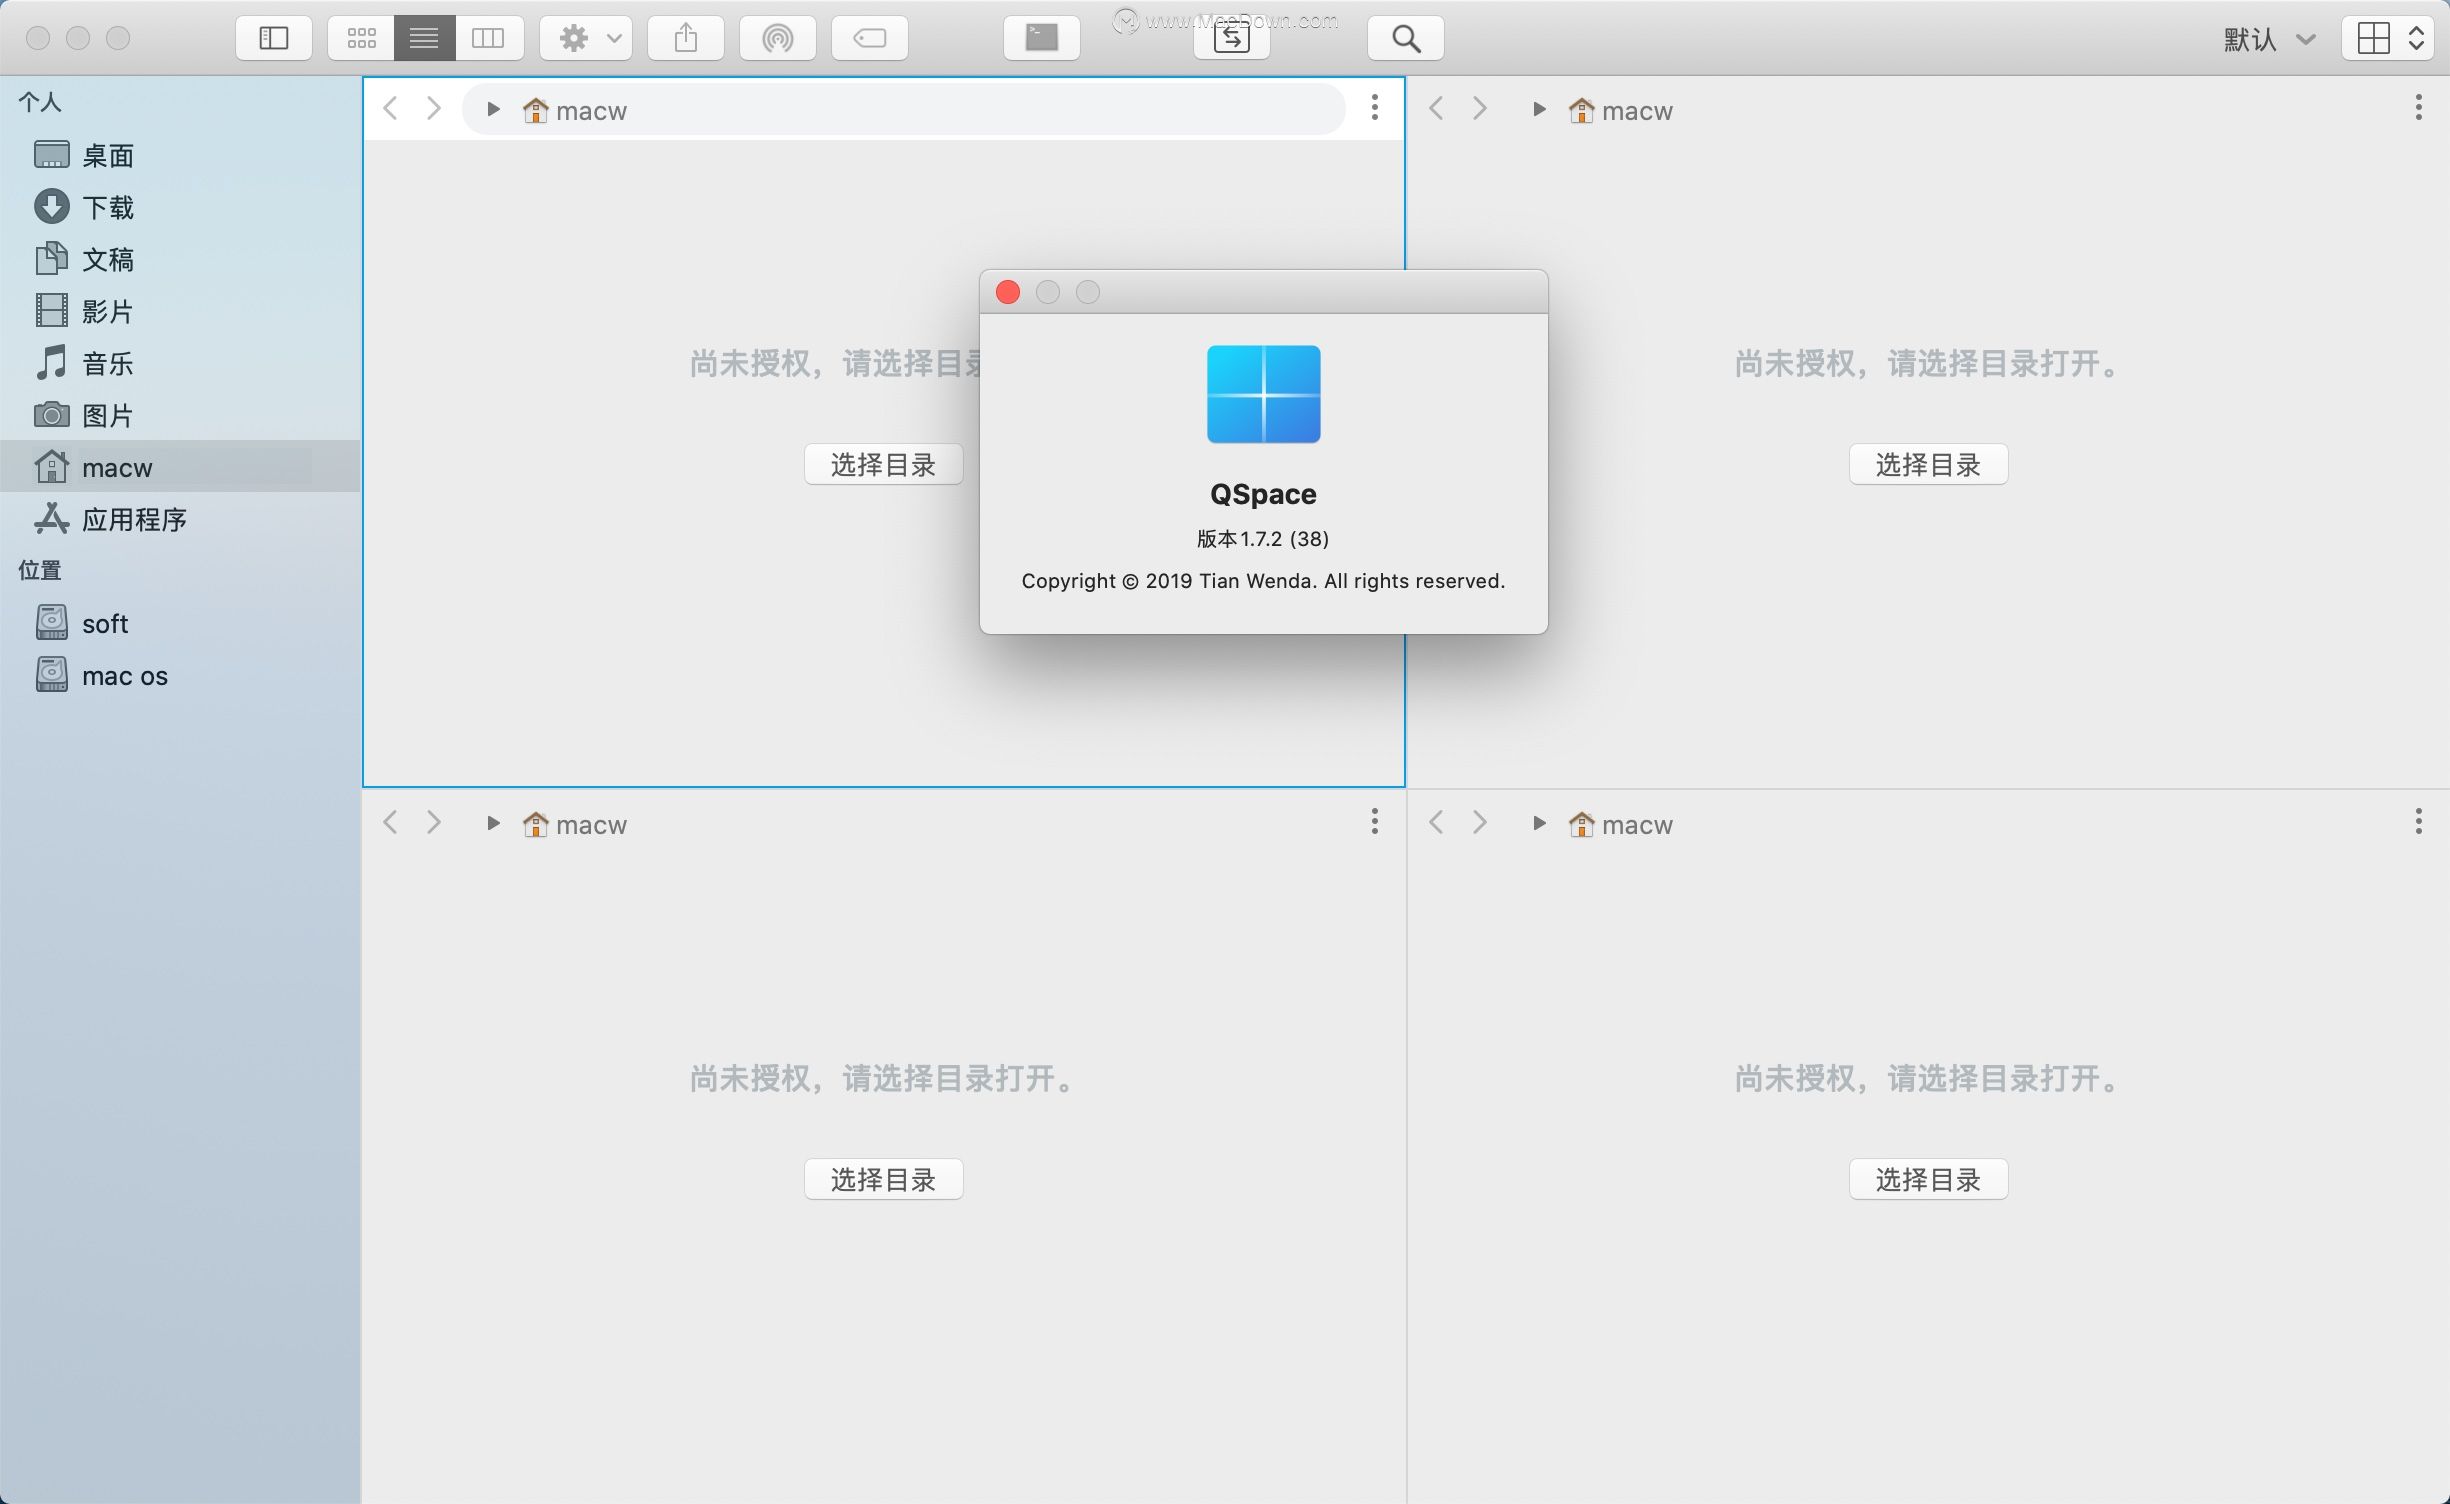Go forward in the bottom-left pane
This screenshot has width=2450, height=1504.
pyautogui.click(x=434, y=822)
